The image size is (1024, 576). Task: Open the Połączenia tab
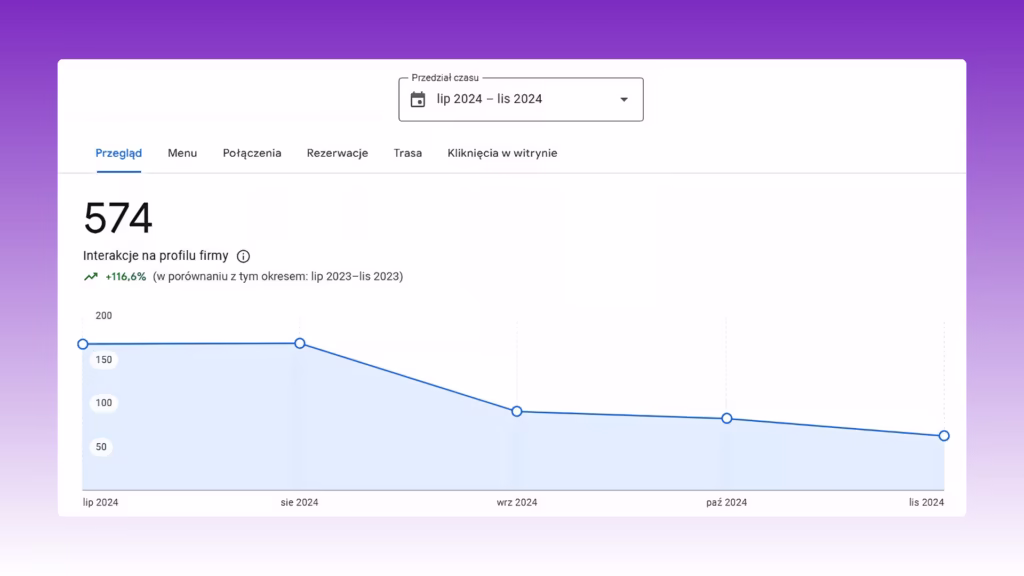252,153
